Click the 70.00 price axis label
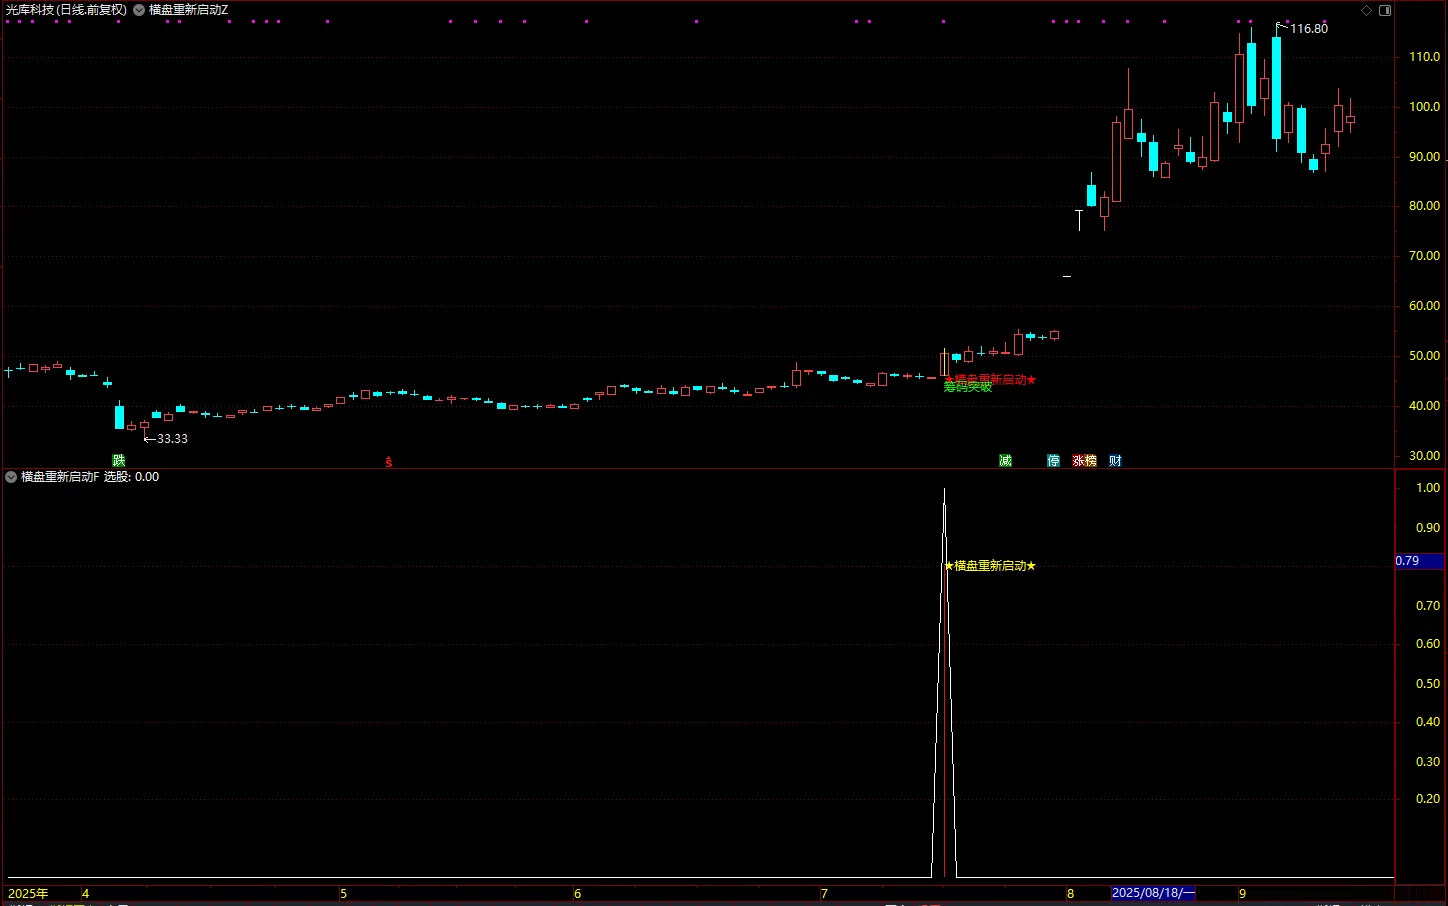This screenshot has width=1448, height=906. [1424, 256]
